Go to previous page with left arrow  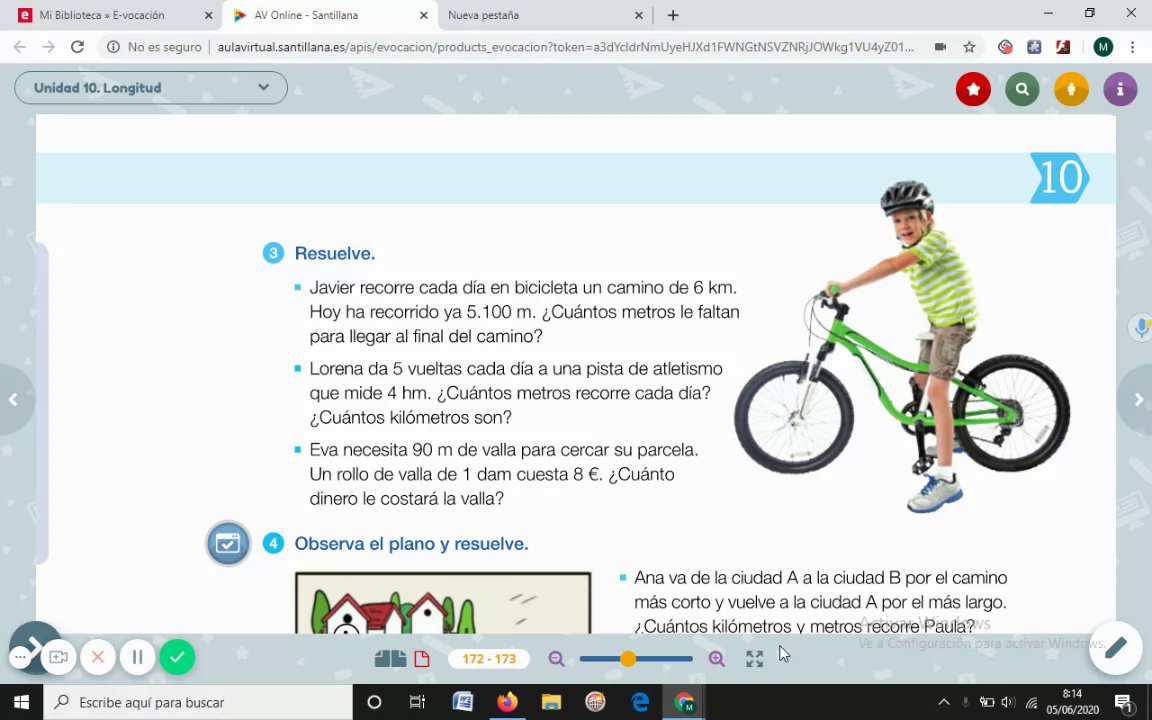pos(12,399)
